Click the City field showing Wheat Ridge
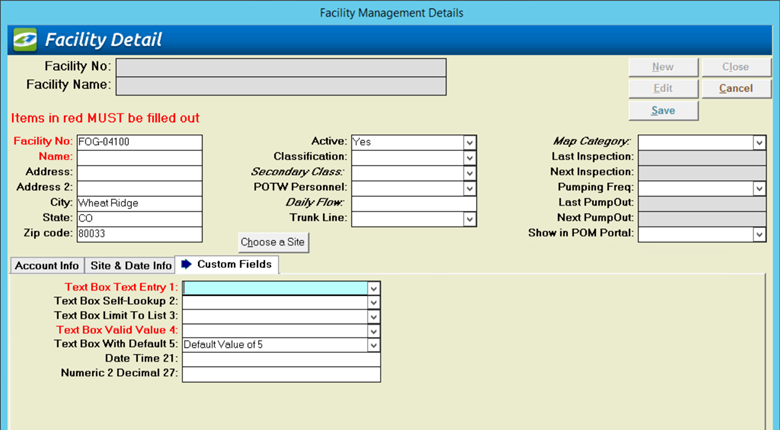 click(x=139, y=204)
